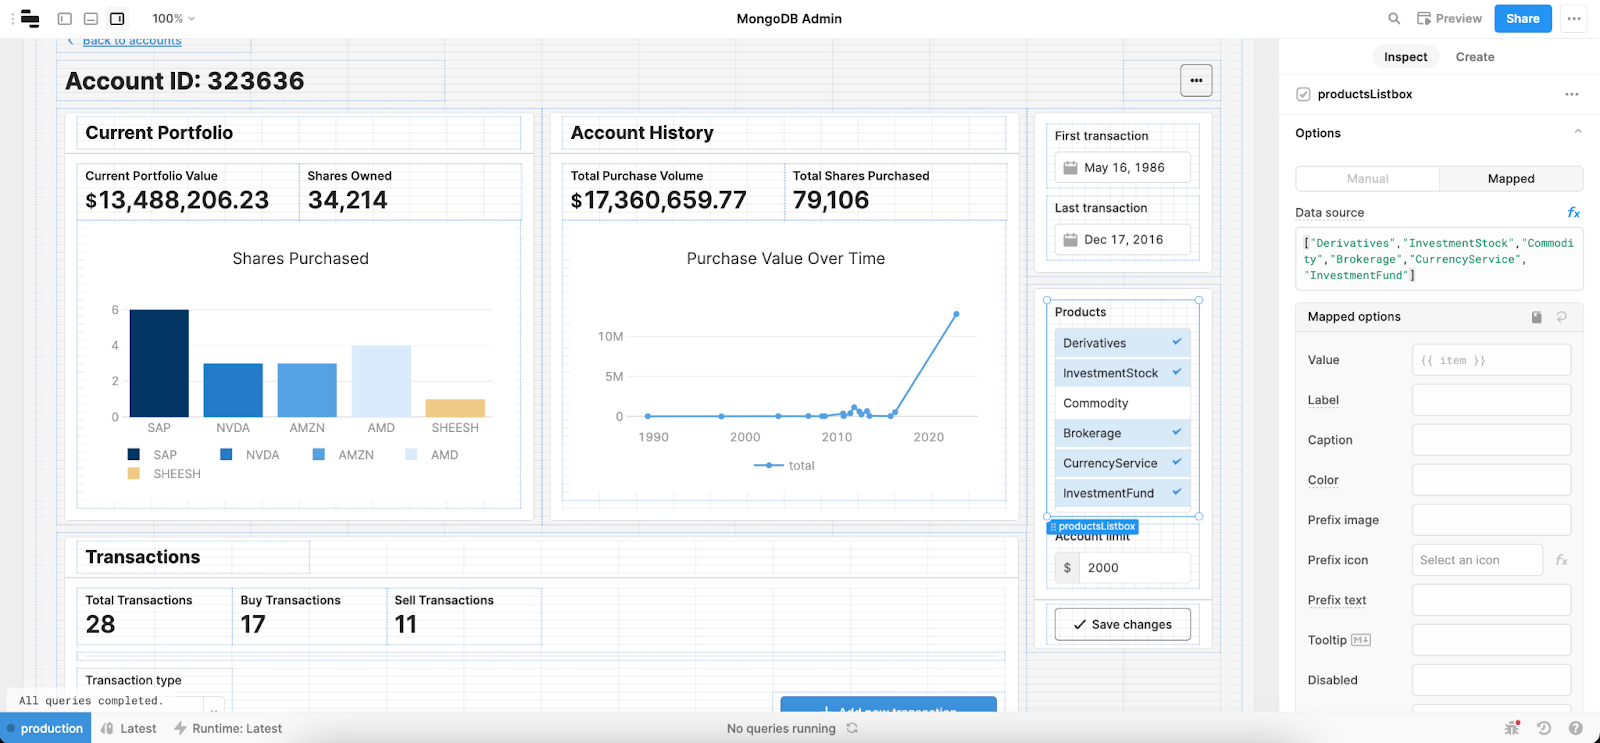Open the production environment selector
This screenshot has height=743, width=1600.
46,728
